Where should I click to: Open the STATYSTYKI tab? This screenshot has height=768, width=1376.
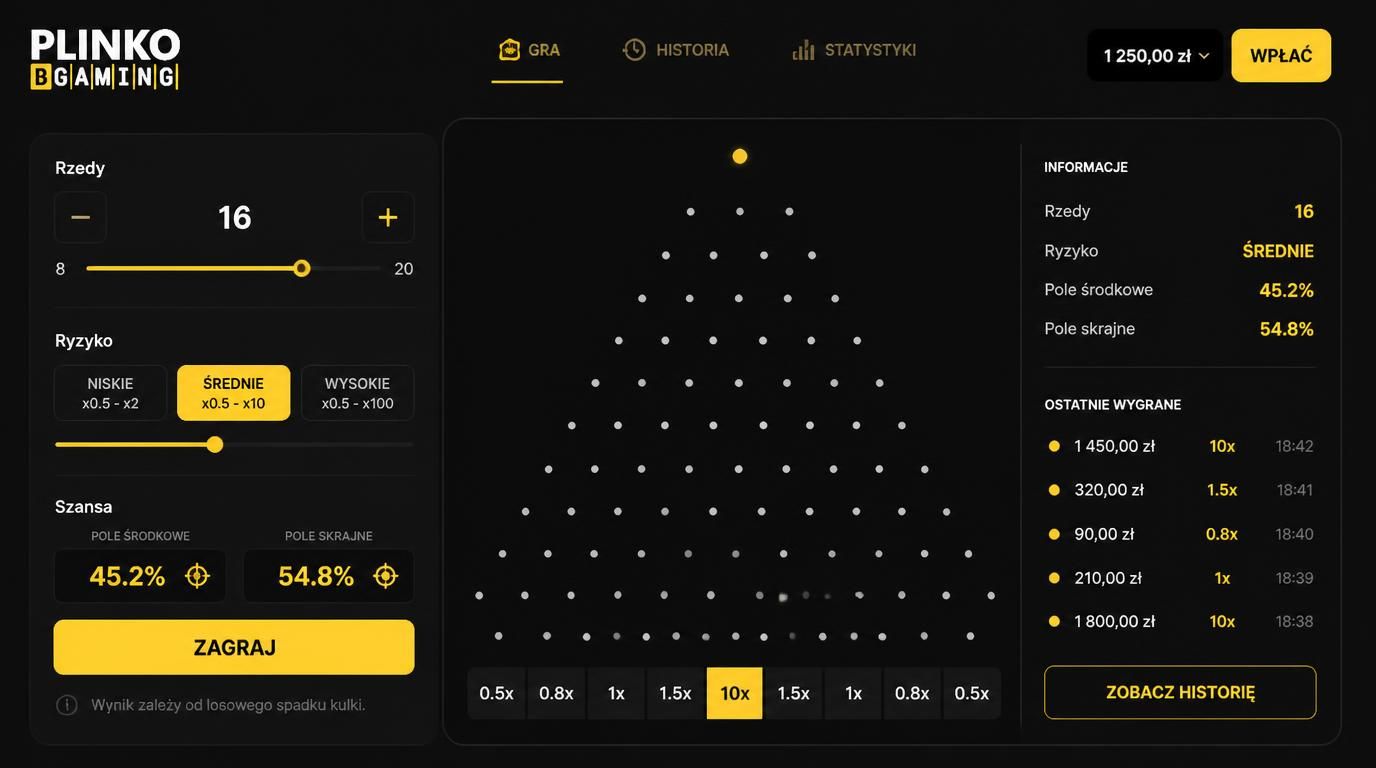(x=854, y=50)
